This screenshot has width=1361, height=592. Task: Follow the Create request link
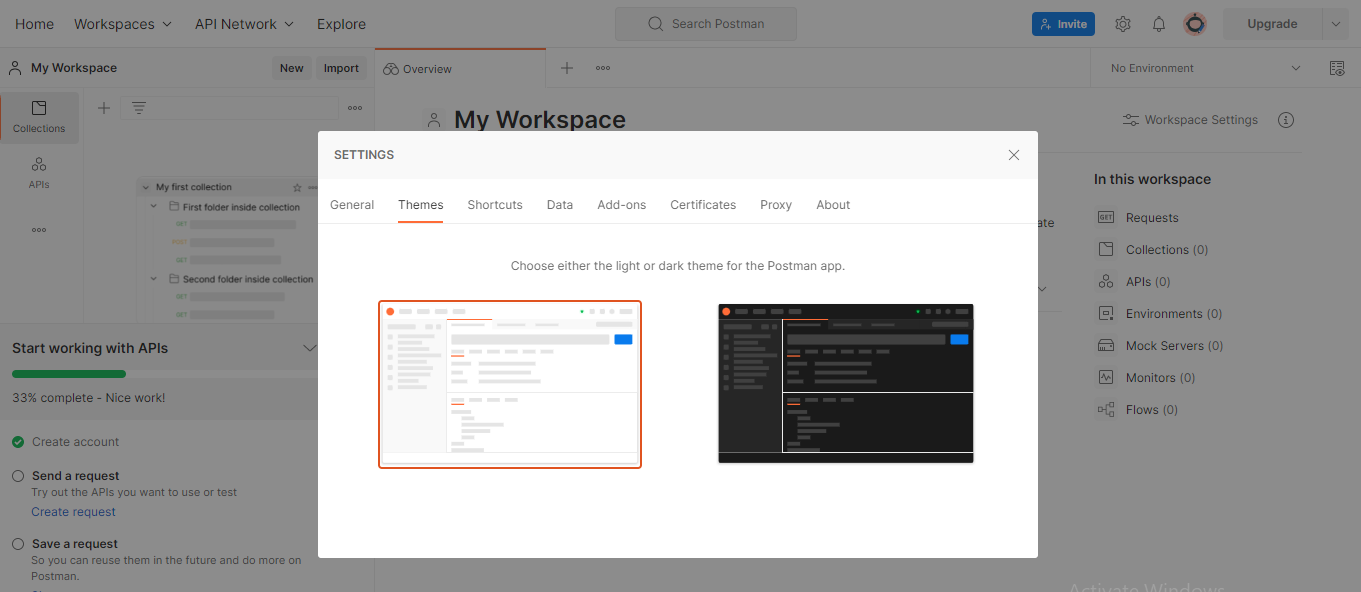[73, 512]
